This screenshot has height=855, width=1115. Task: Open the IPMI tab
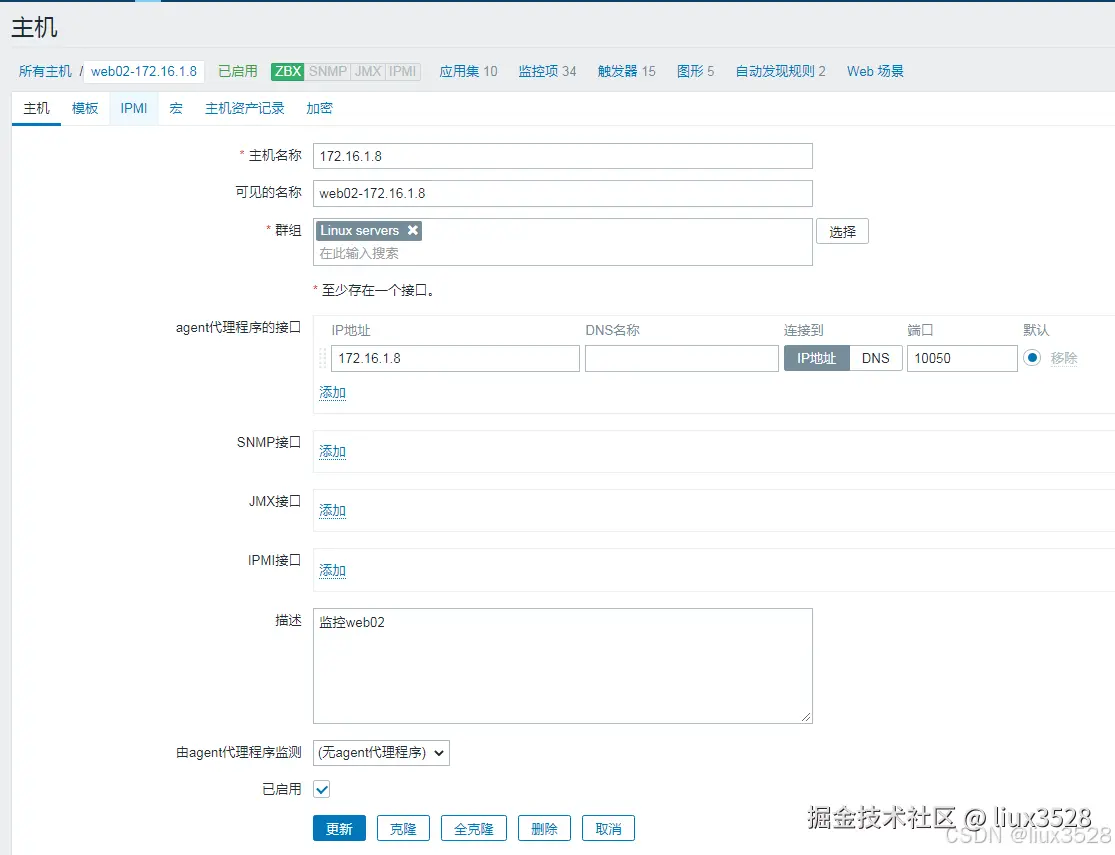[134, 108]
